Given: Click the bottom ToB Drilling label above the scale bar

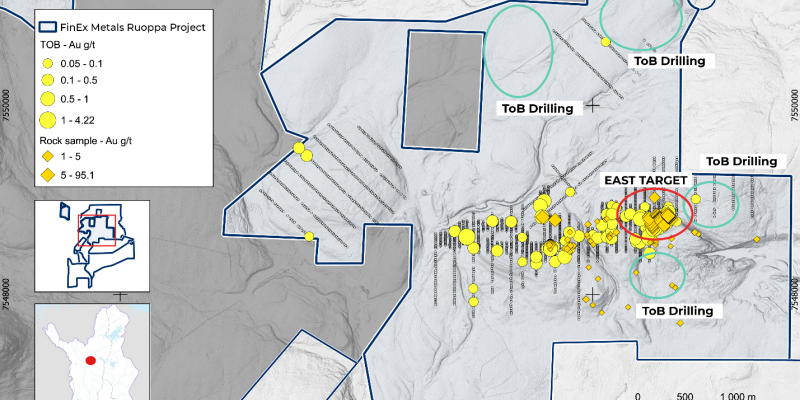Looking at the screenshot, I should pos(677,311).
